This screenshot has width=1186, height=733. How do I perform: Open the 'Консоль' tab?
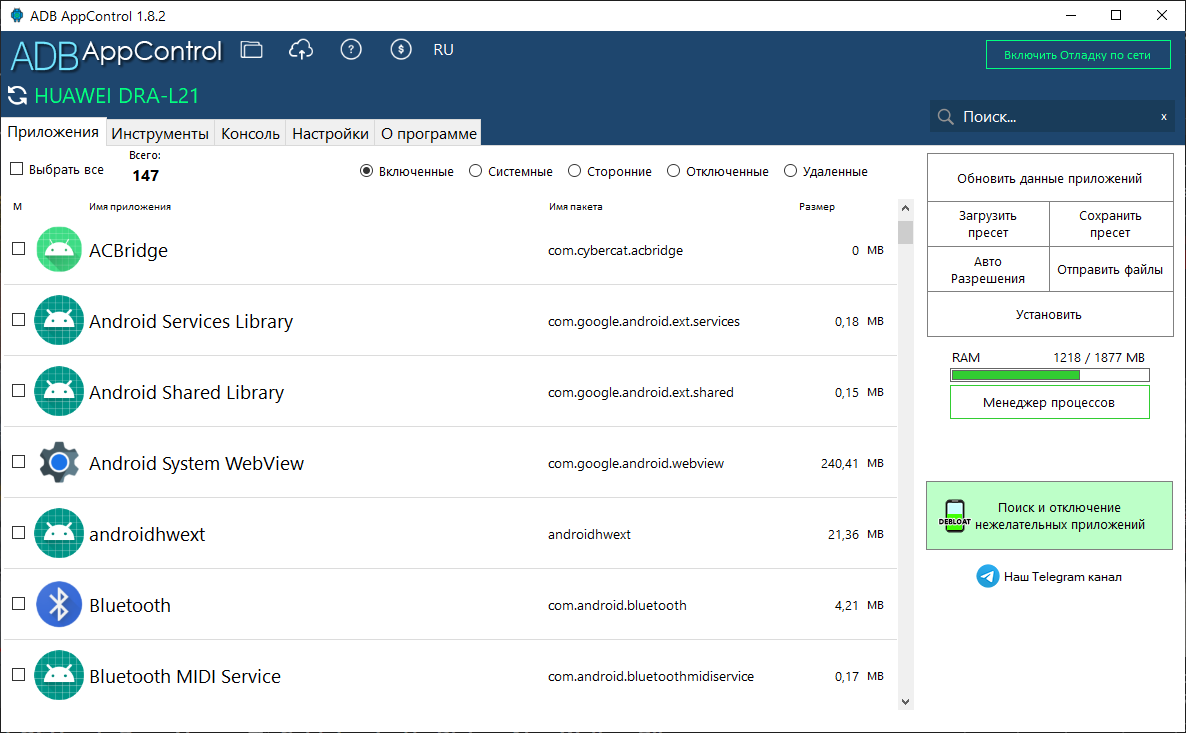tap(250, 133)
